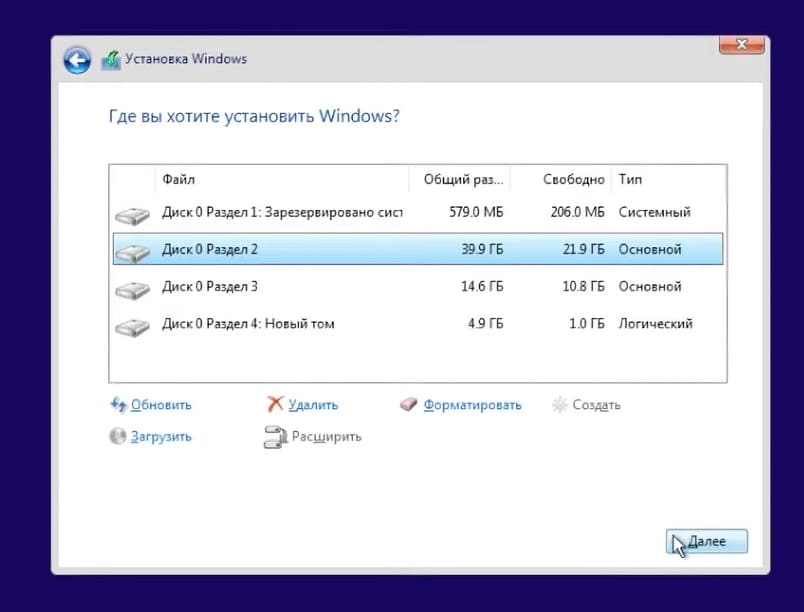Refresh the list via Обновить link

(x=161, y=405)
